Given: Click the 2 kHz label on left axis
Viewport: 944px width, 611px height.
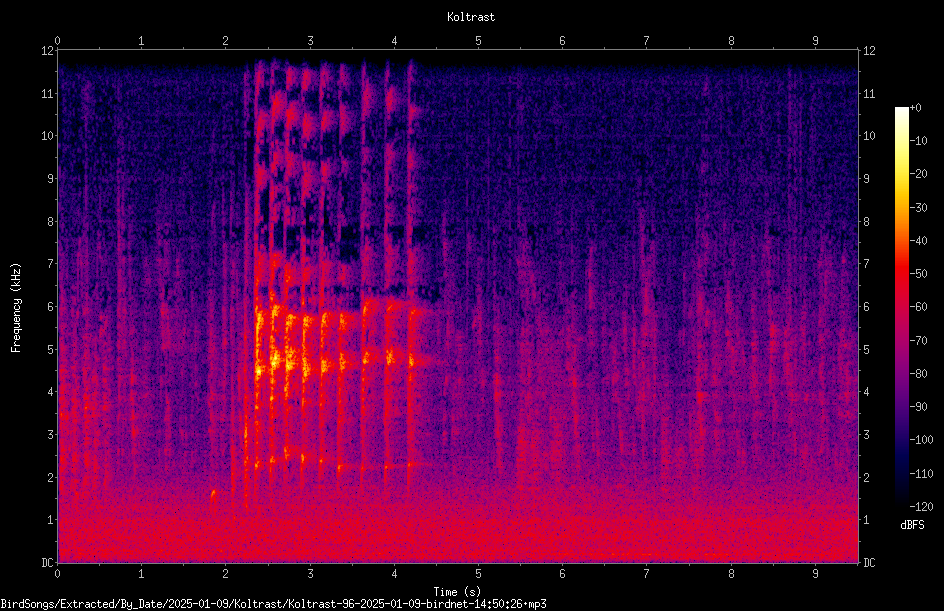Looking at the screenshot, I should pos(51,477).
